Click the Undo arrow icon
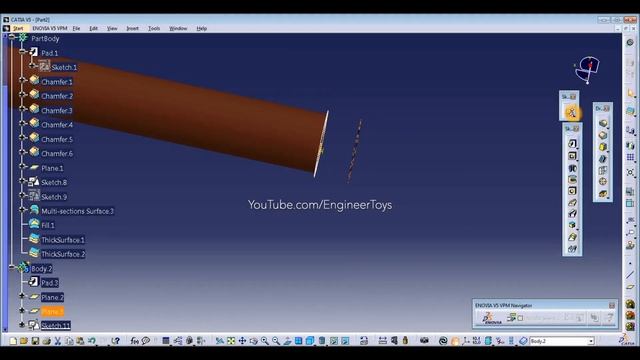The height and width of the screenshot is (360, 640). pyautogui.click(x=92, y=340)
